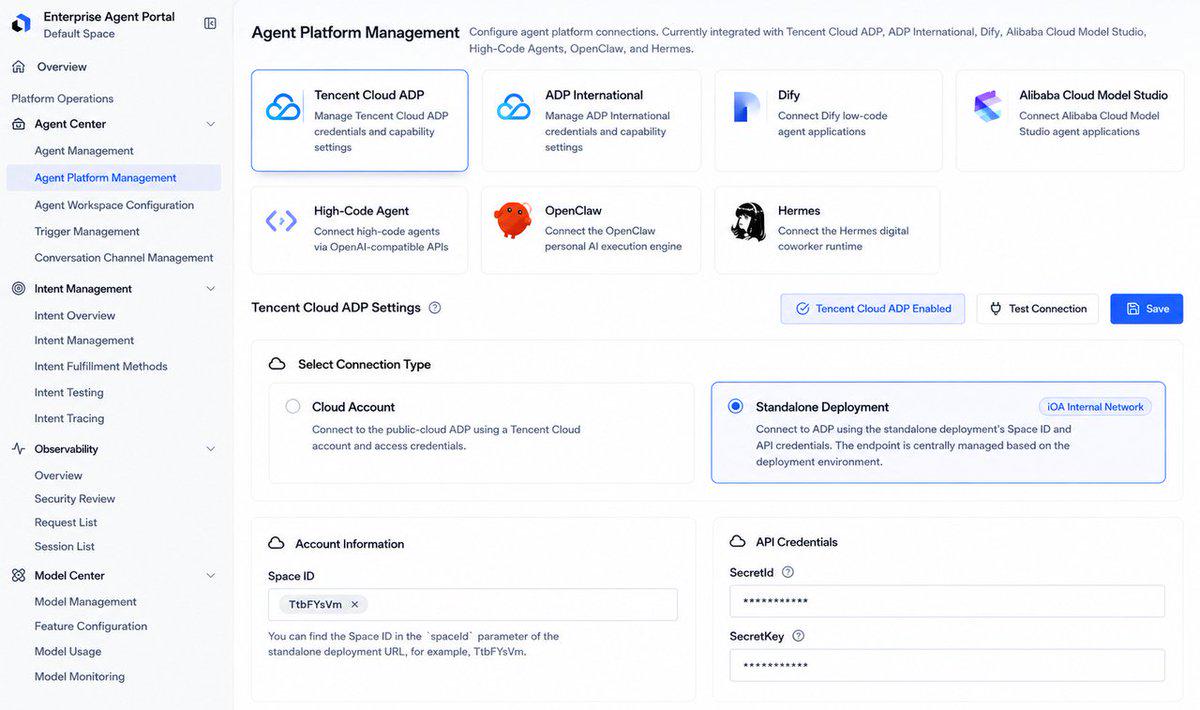The height and width of the screenshot is (710, 1200).
Task: Open Conversation Channel Management
Action: click(124, 258)
